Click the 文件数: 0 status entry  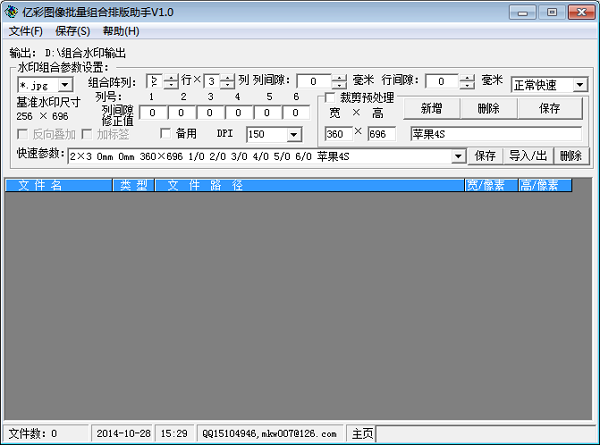pos(33,434)
